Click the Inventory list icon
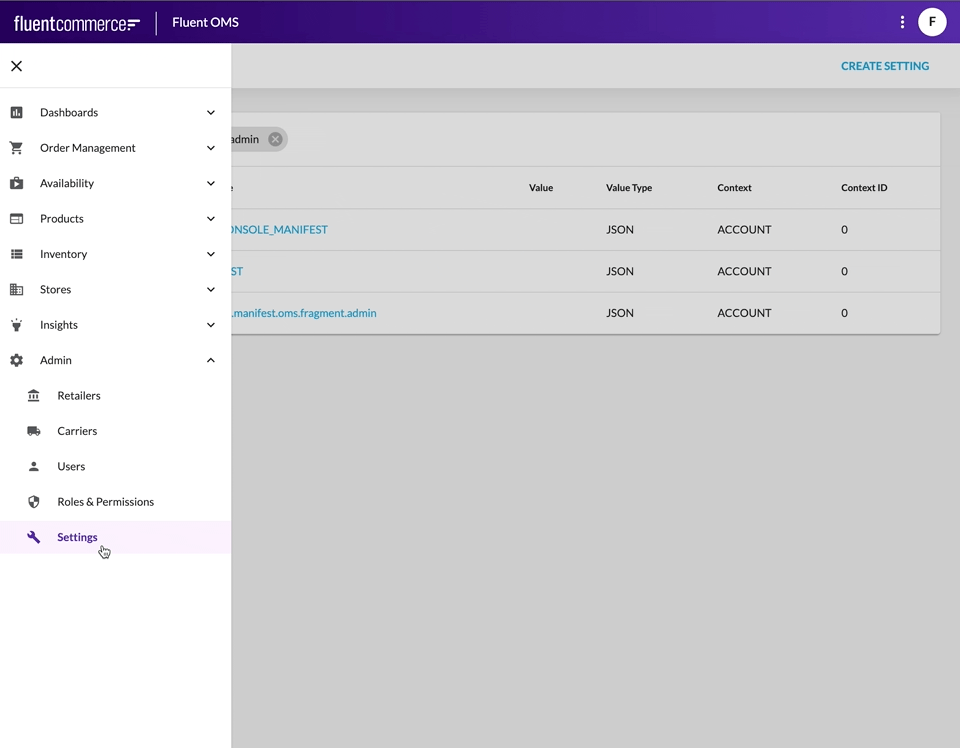 tap(16, 254)
